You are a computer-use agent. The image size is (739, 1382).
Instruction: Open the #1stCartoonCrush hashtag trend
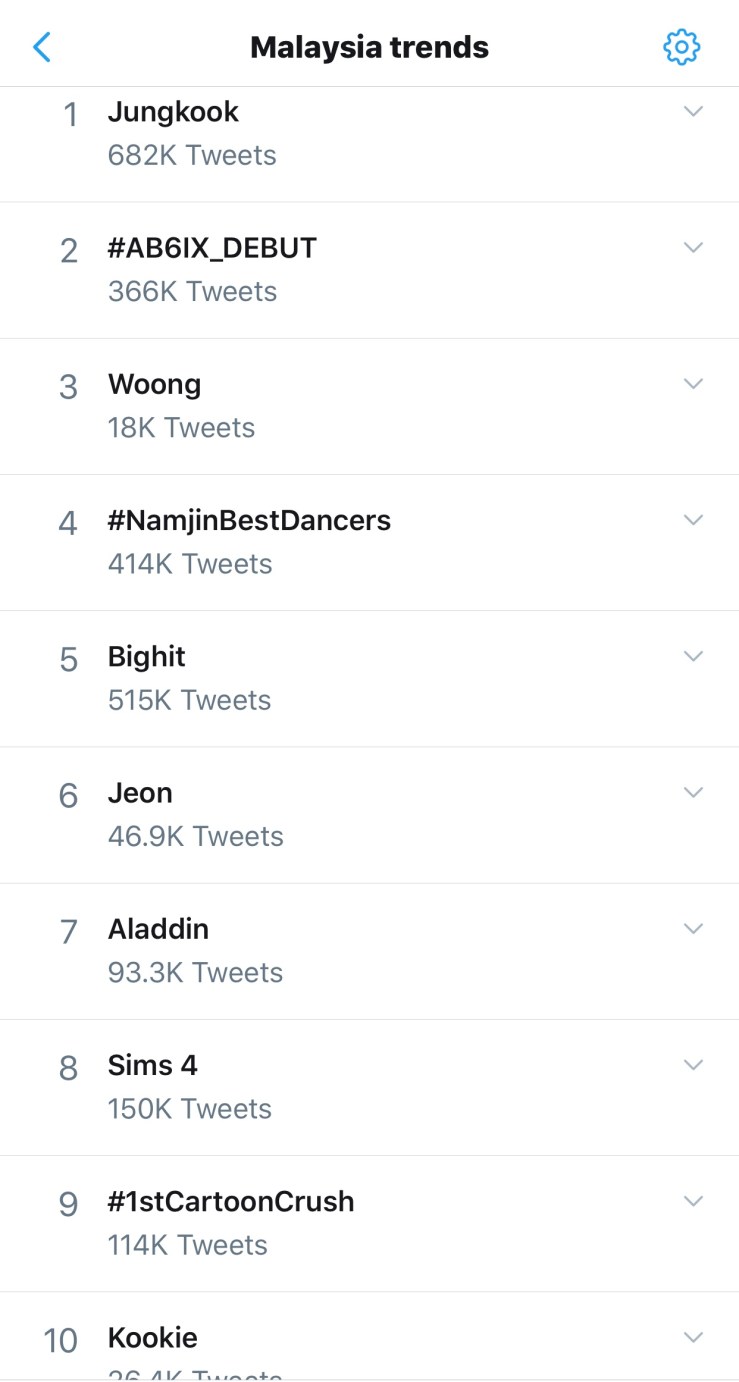[x=231, y=1202]
